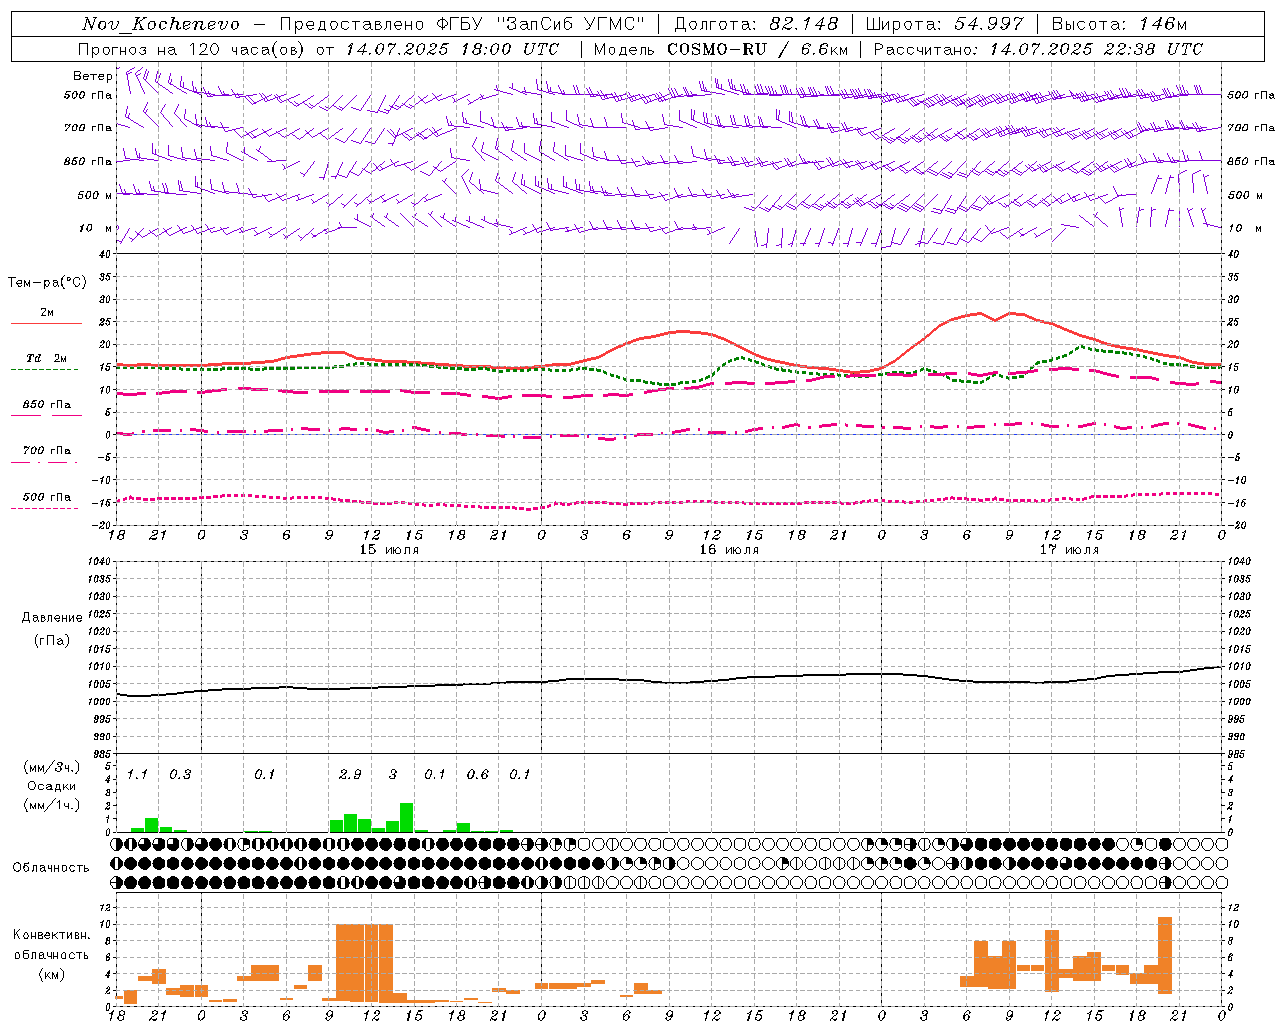The height and width of the screenshot is (1024, 1280).
Task: Click the model label COSMO-RU / 6.6км
Action: pos(757,49)
